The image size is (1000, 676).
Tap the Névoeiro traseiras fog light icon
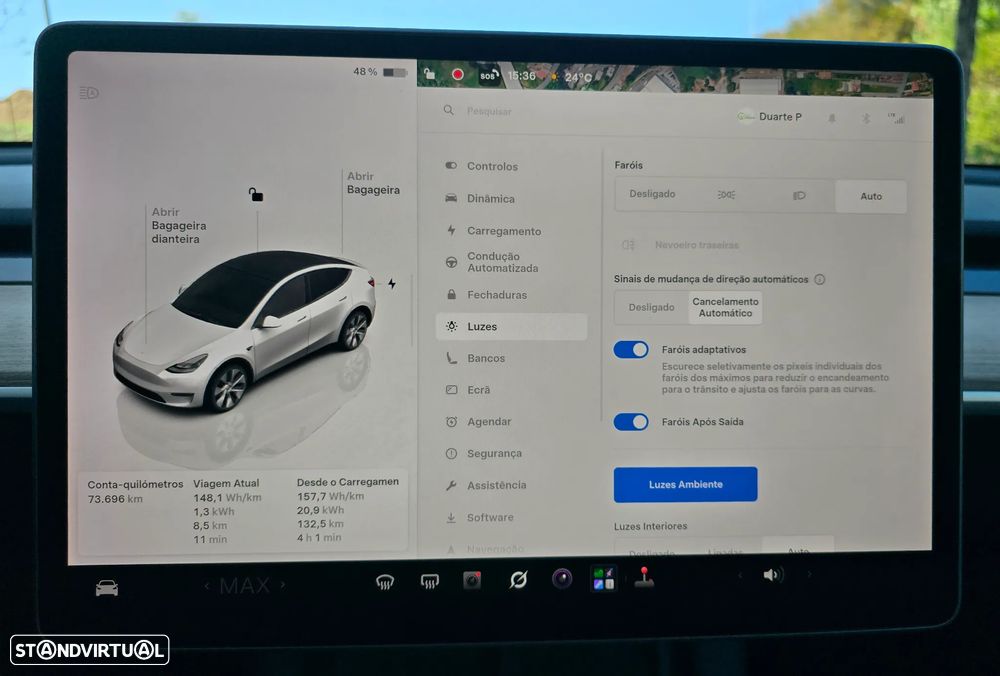pyautogui.click(x=628, y=245)
